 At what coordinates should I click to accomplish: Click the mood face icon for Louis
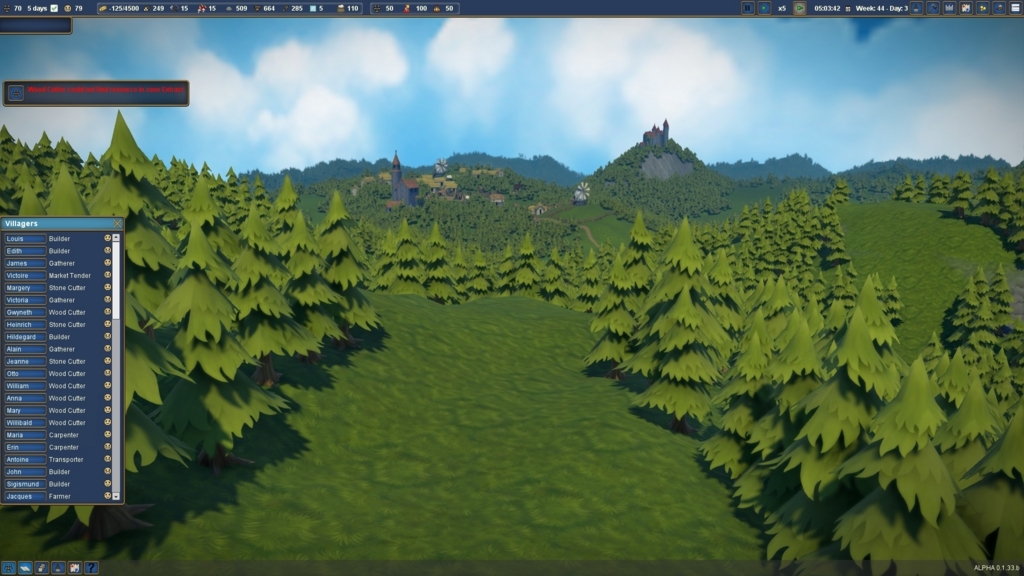[107, 238]
